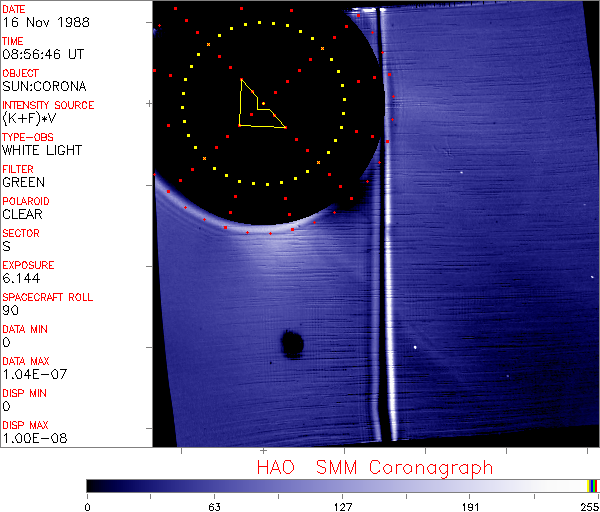This screenshot has width=600, height=512.
Task: Click the bright white star point right of the vertical streak
Action: pos(414,347)
